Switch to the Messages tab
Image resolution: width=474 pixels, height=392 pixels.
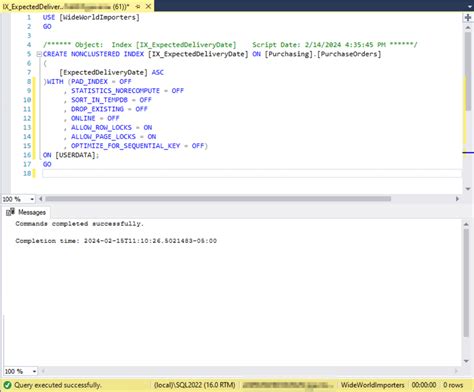point(26,212)
